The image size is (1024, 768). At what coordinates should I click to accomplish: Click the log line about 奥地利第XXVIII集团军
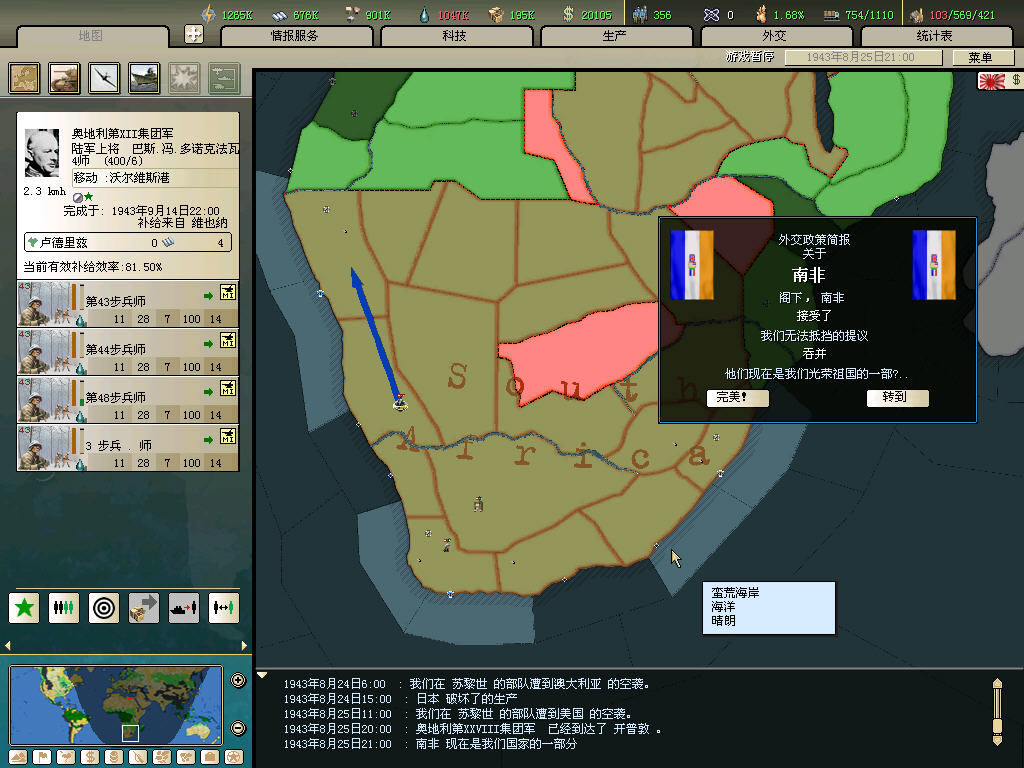(539, 729)
